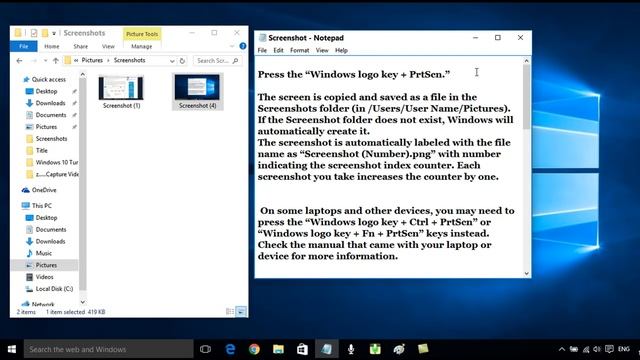Open Screenshots folder in navigation pane
This screenshot has width=640, height=360.
click(51, 139)
